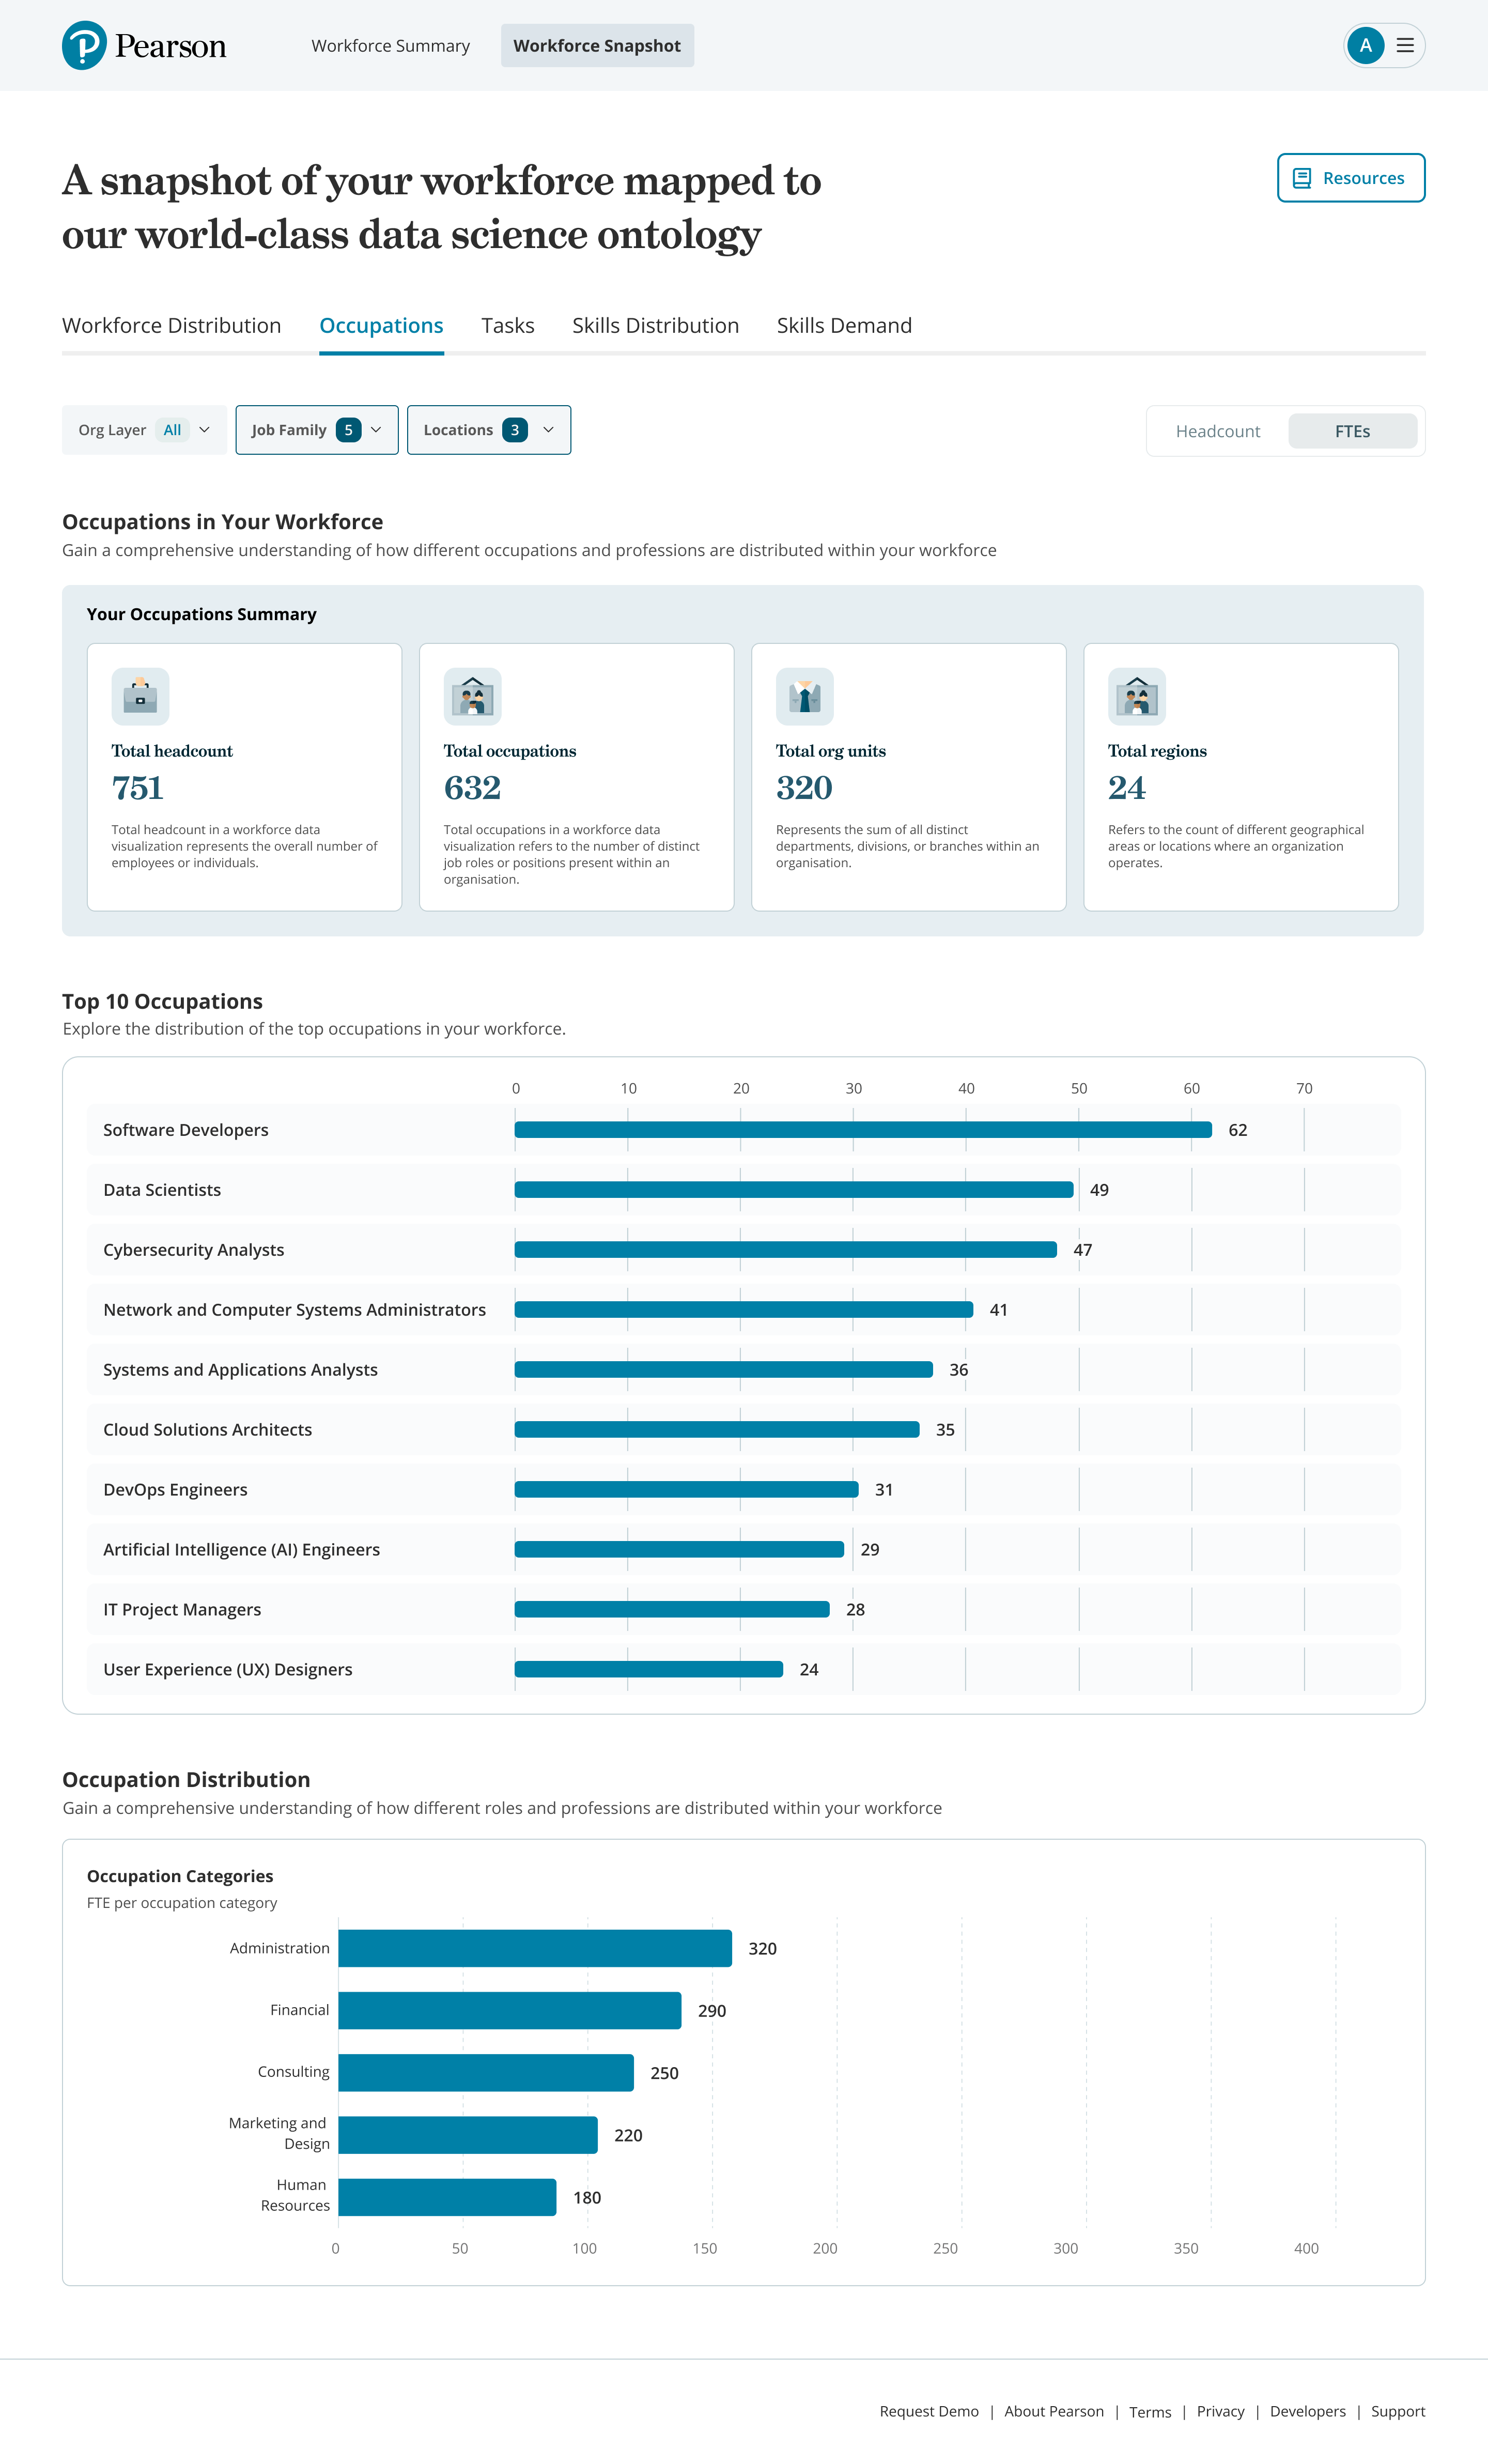Image resolution: width=1488 pixels, height=2464 pixels.
Task: Click the Administration bar in Occupation Categories
Action: click(534, 1948)
